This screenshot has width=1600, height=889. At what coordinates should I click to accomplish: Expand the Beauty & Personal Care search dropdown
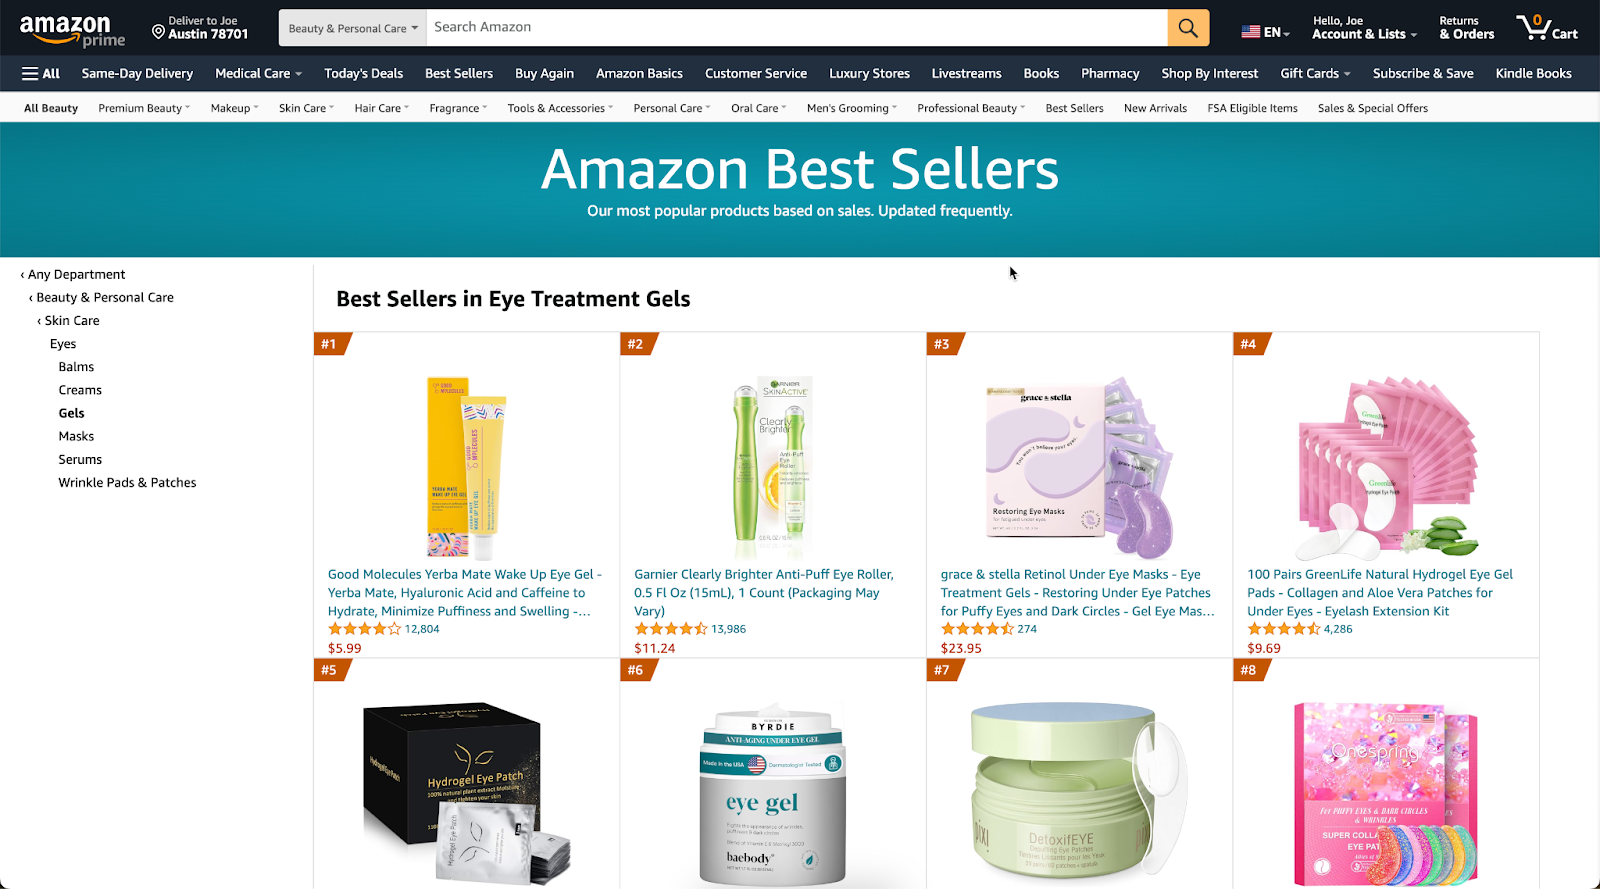point(353,28)
